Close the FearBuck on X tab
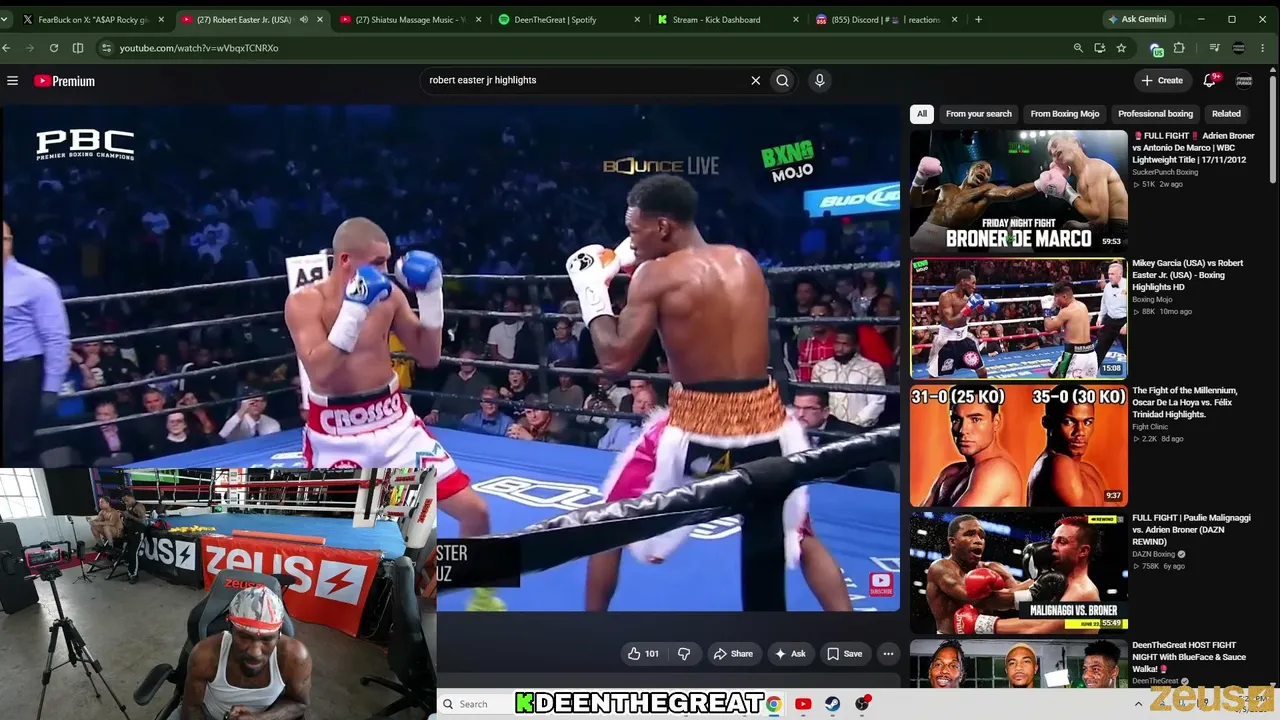Image resolution: width=1280 pixels, height=720 pixels. pyautogui.click(x=160, y=19)
